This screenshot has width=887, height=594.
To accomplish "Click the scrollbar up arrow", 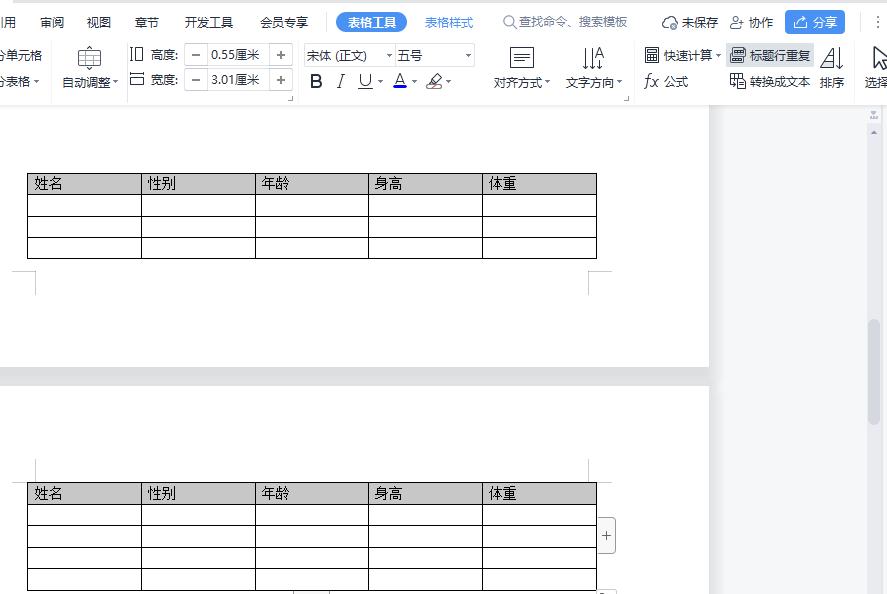I will (x=874, y=133).
